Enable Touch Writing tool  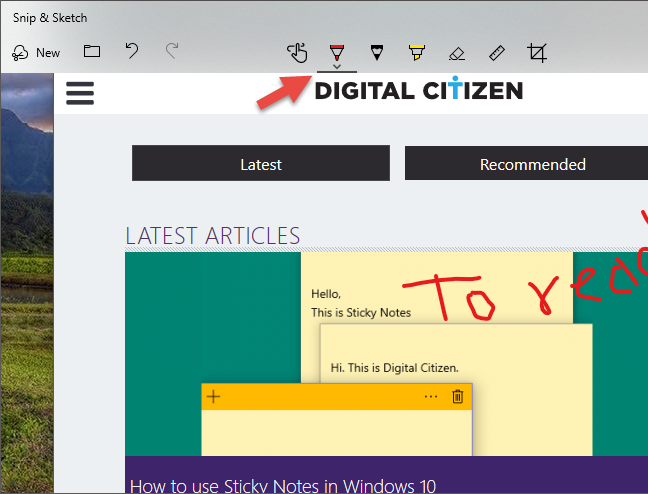[297, 53]
